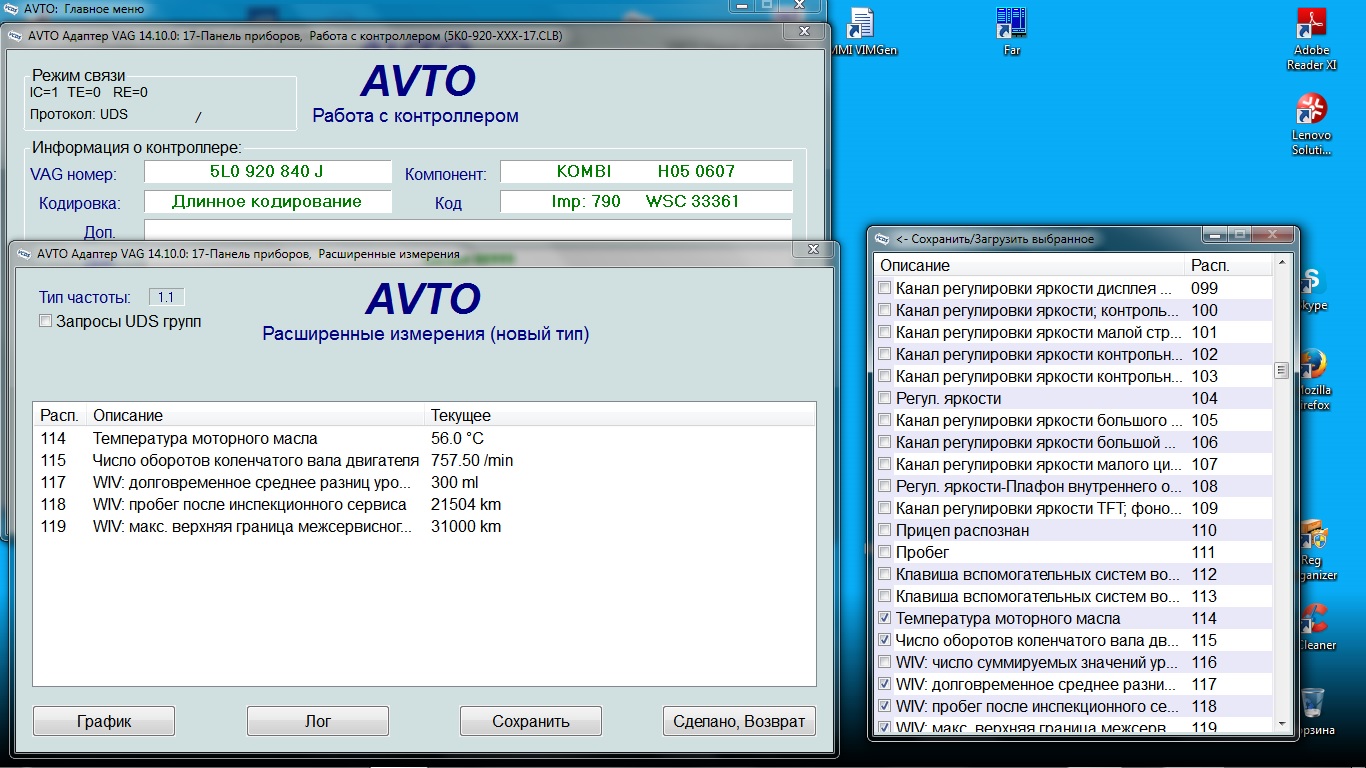Click the 'Сохранить' button
The image size is (1366, 768).
point(530,721)
